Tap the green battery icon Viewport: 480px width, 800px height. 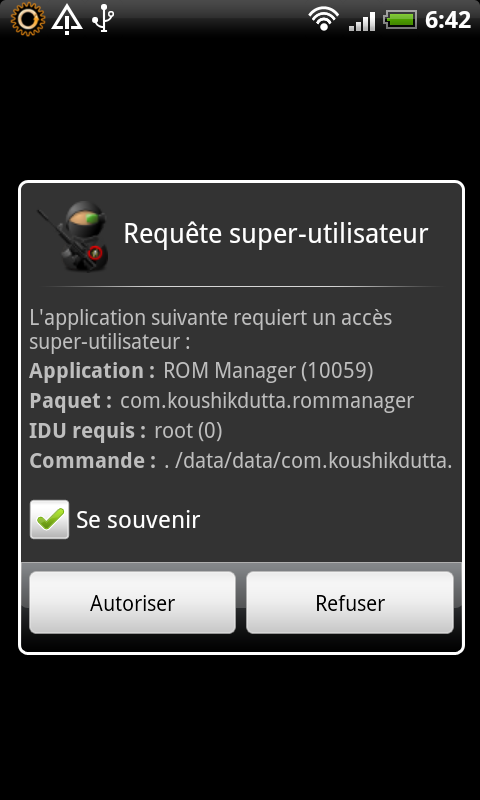[x=400, y=20]
